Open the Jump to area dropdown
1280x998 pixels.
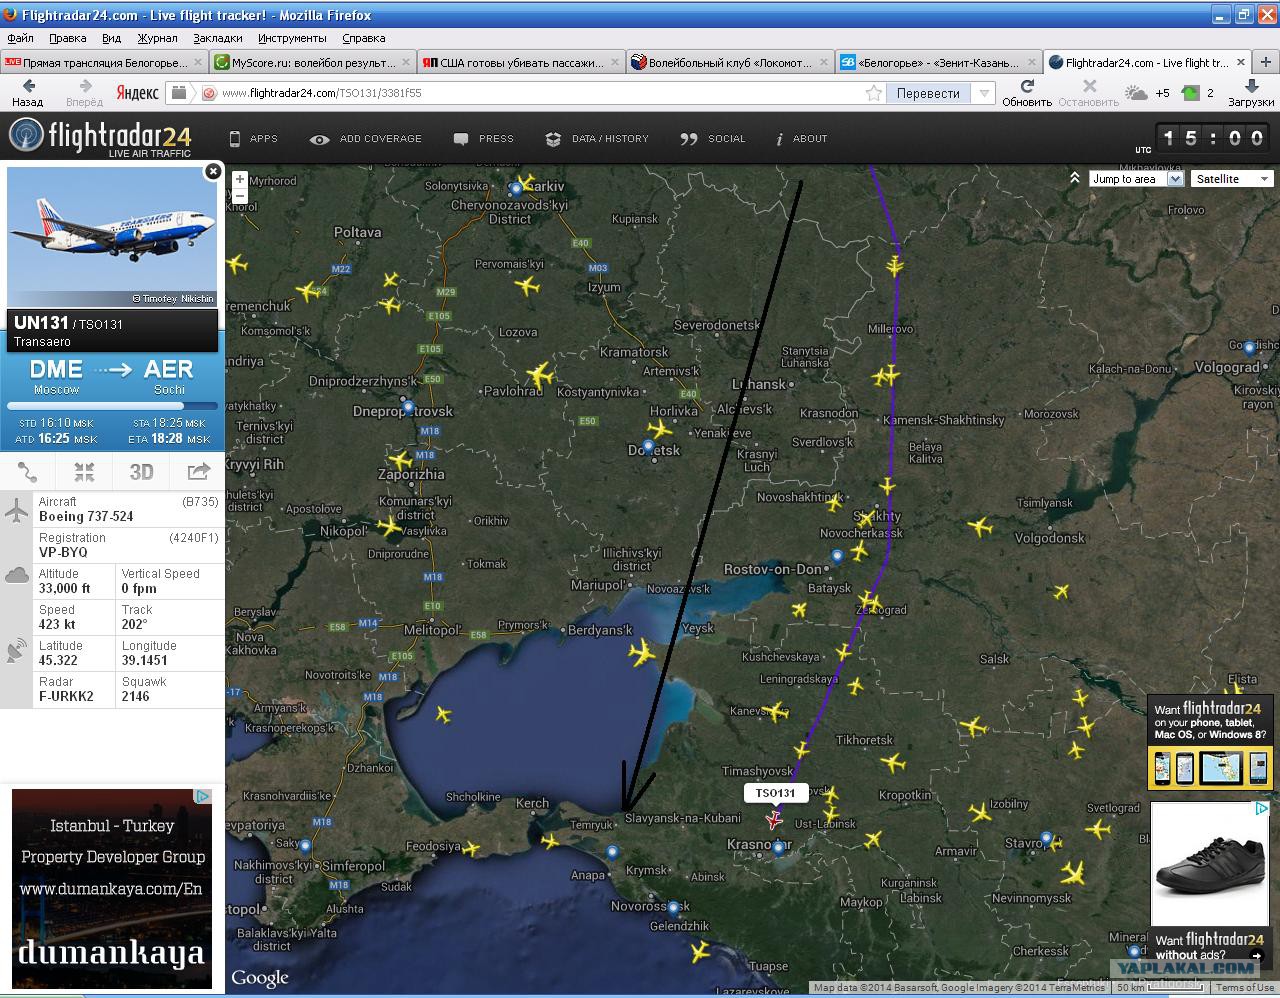[1137, 179]
